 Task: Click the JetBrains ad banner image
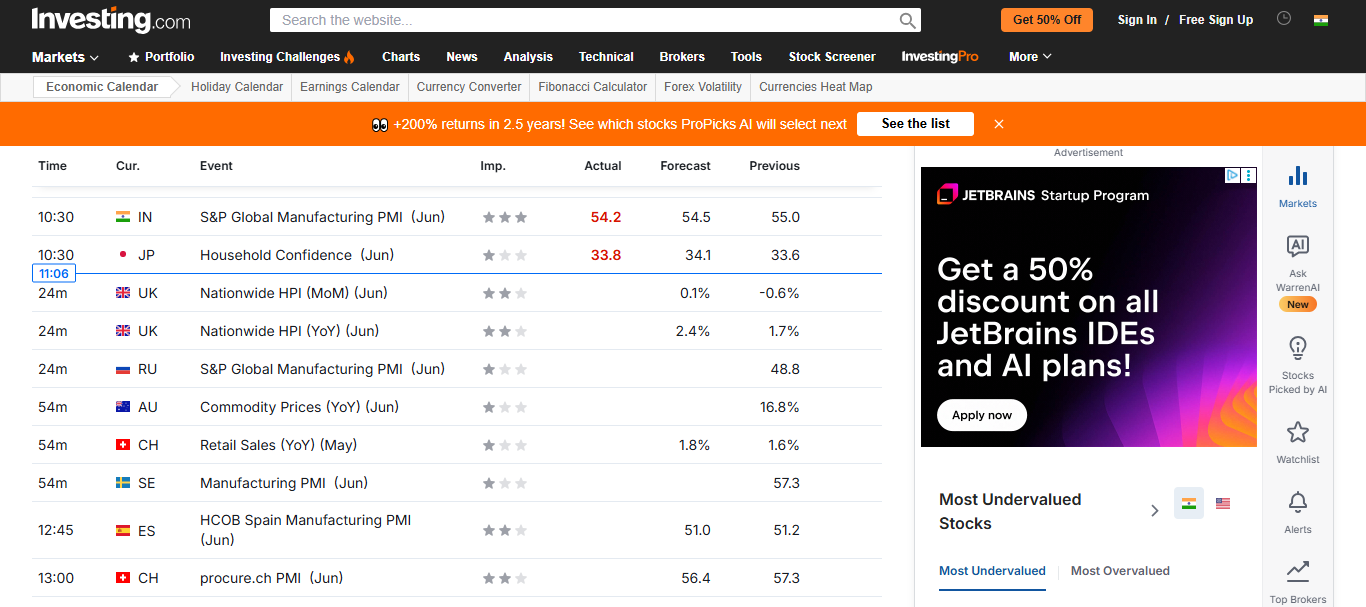click(1089, 307)
